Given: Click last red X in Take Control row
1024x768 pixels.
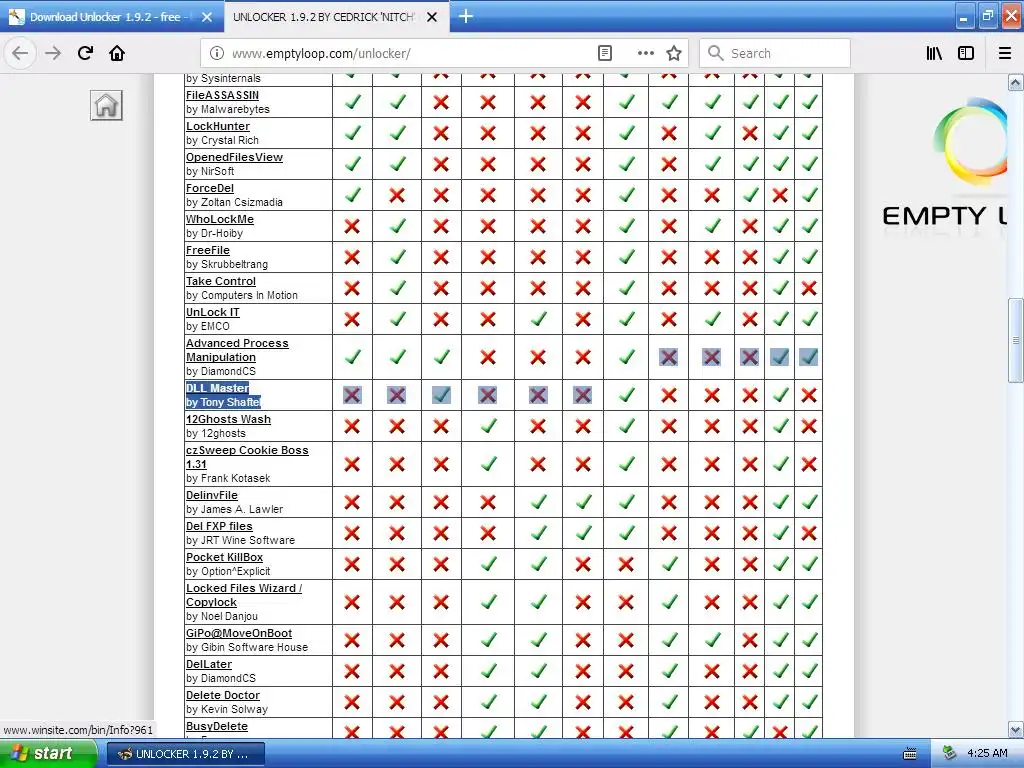Looking at the screenshot, I should pos(809,288).
